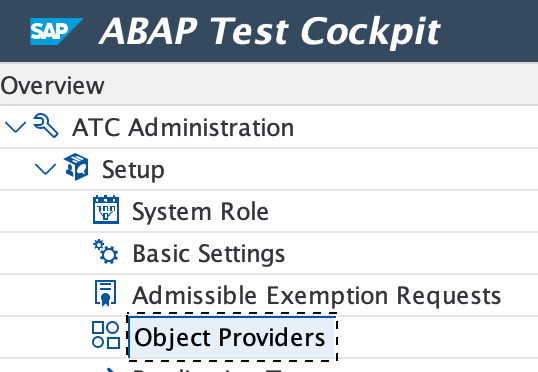Click the SAP logo in header

click(x=56, y=31)
